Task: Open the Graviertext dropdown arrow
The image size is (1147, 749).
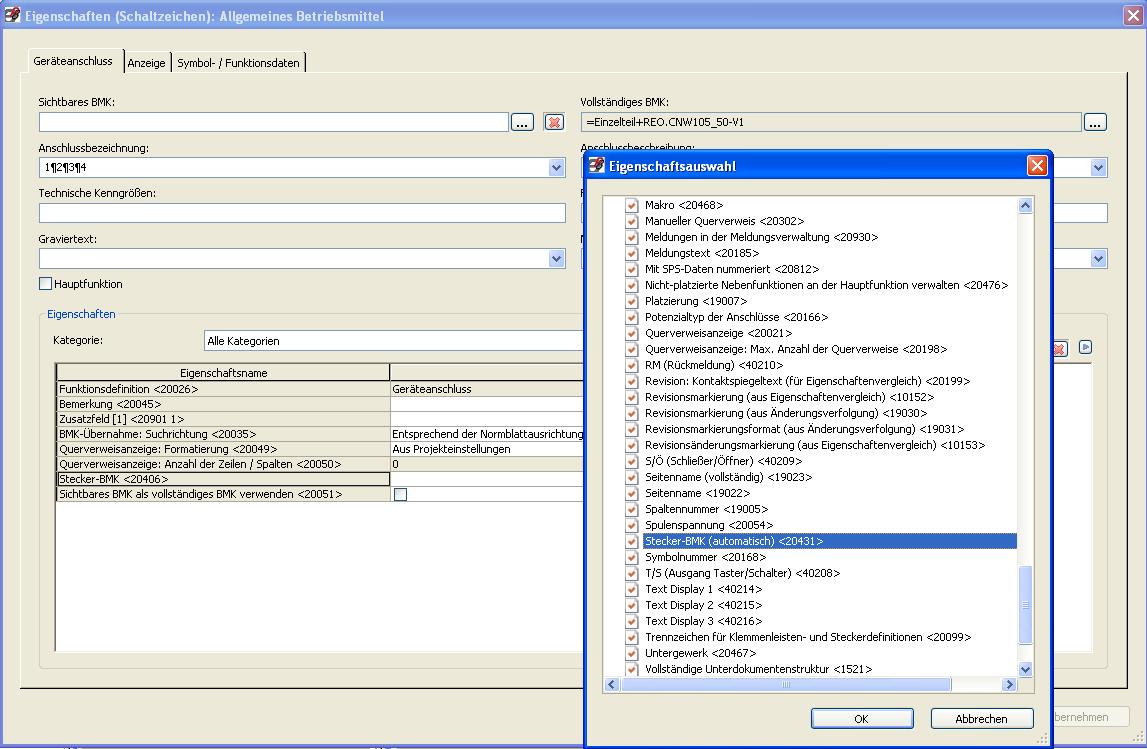Action: point(557,258)
